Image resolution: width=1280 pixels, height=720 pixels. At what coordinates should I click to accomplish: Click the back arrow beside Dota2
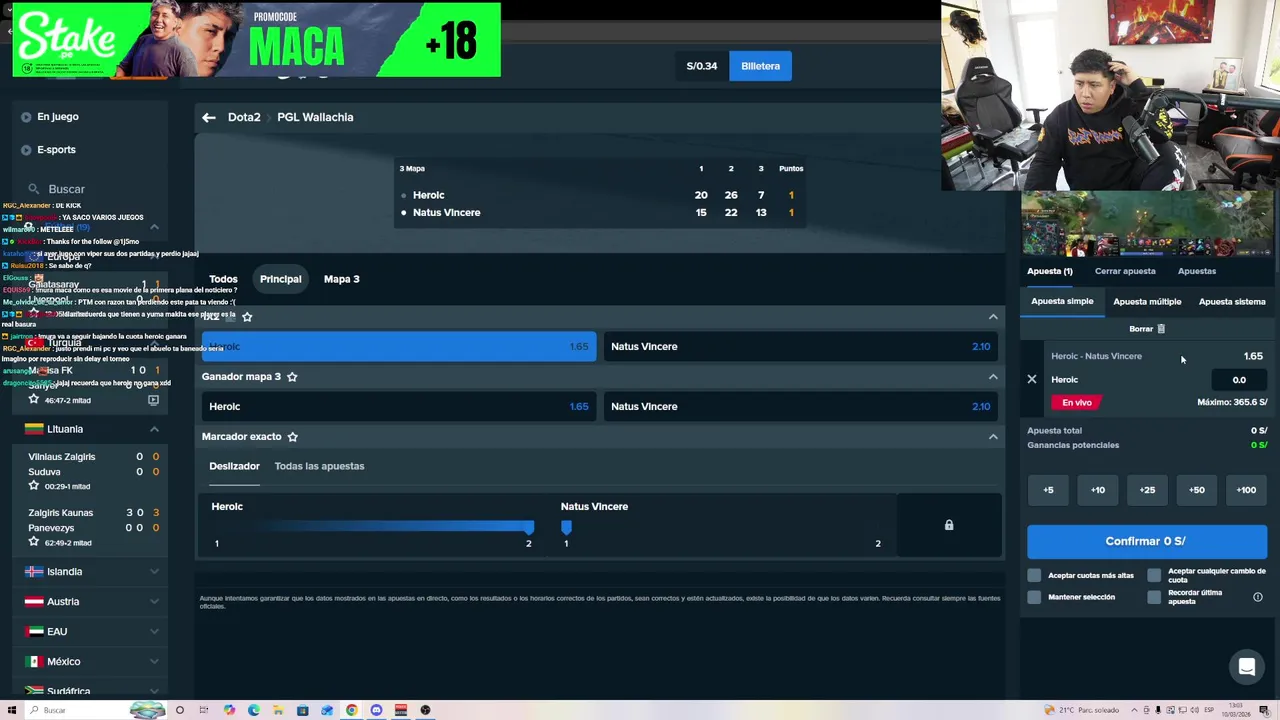point(209,117)
